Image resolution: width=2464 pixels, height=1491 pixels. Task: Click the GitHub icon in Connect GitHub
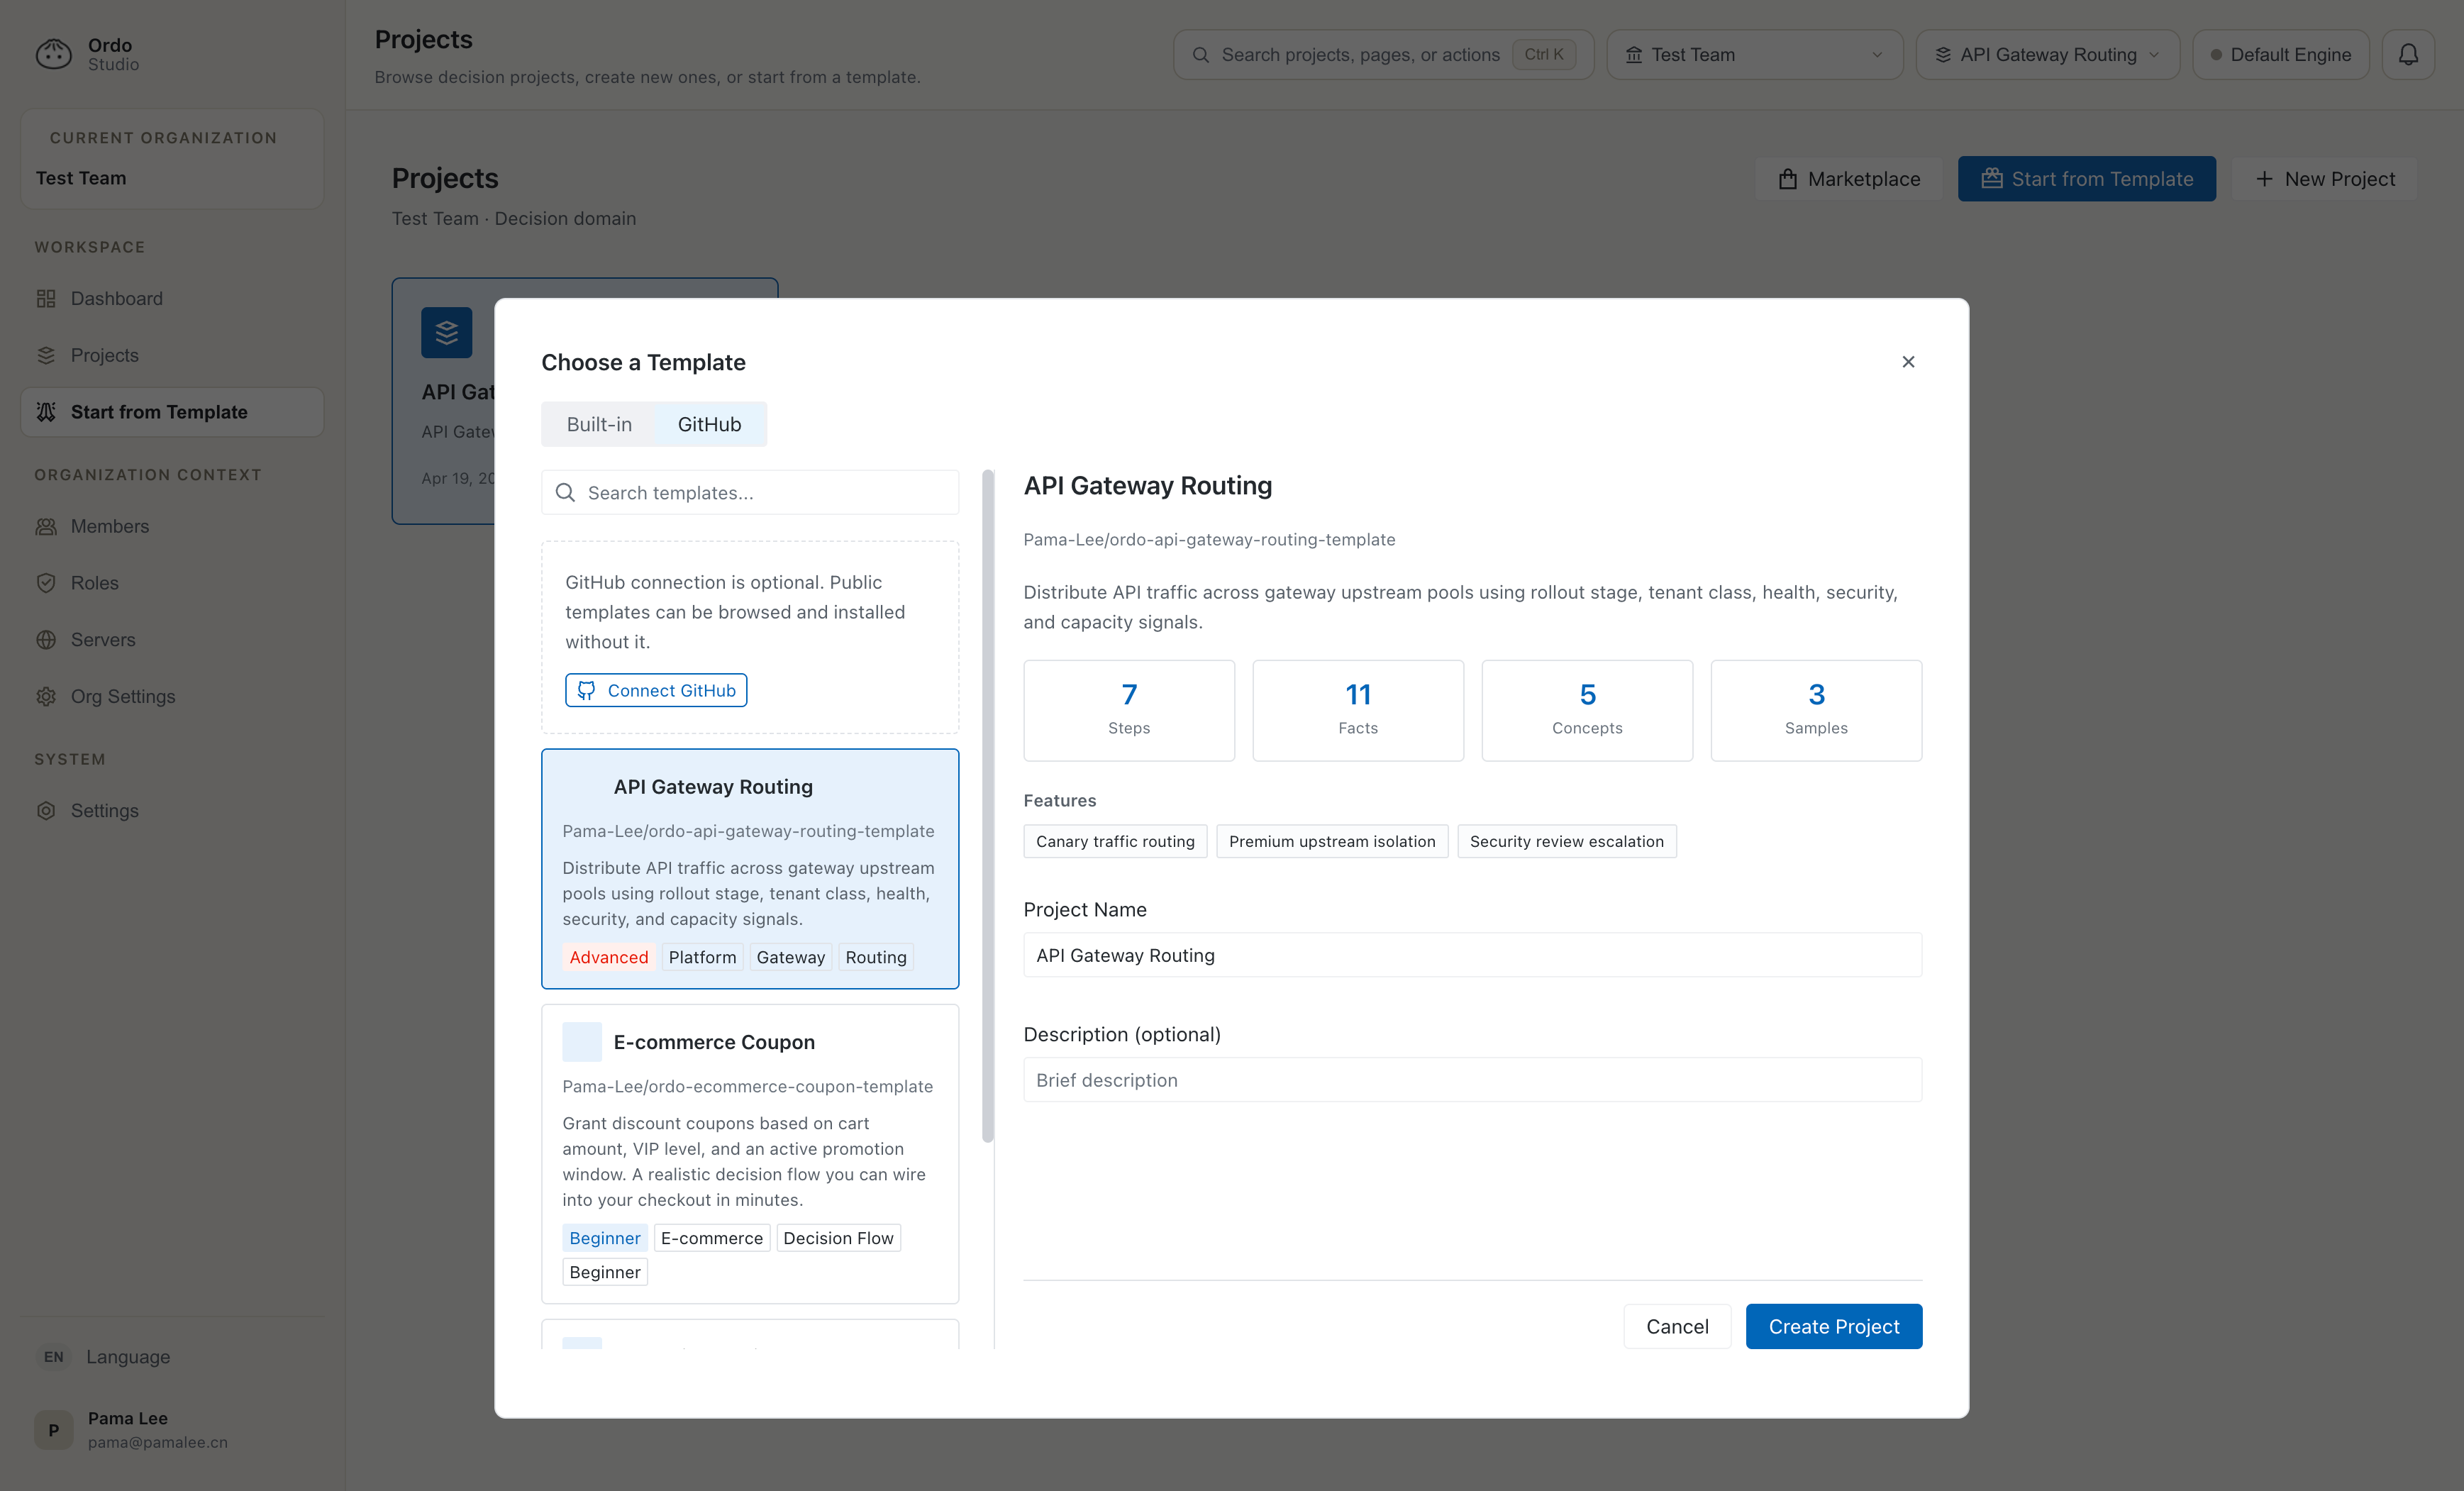pyautogui.click(x=586, y=690)
